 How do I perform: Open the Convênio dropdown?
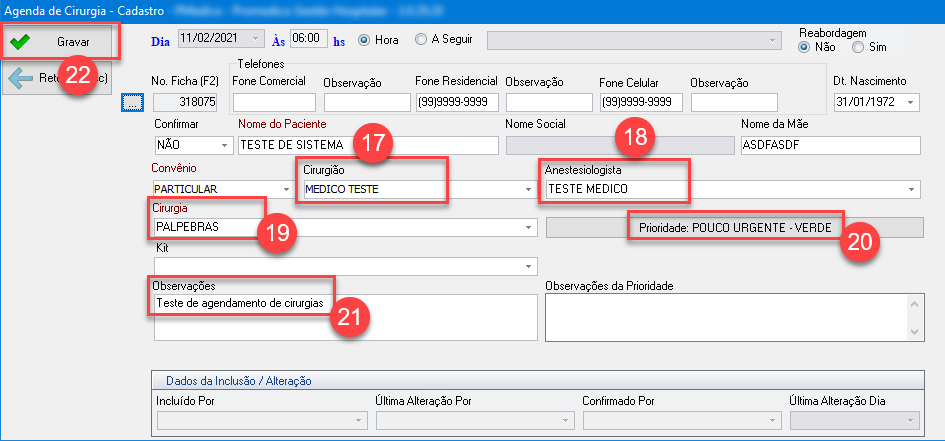pyautogui.click(x=286, y=189)
